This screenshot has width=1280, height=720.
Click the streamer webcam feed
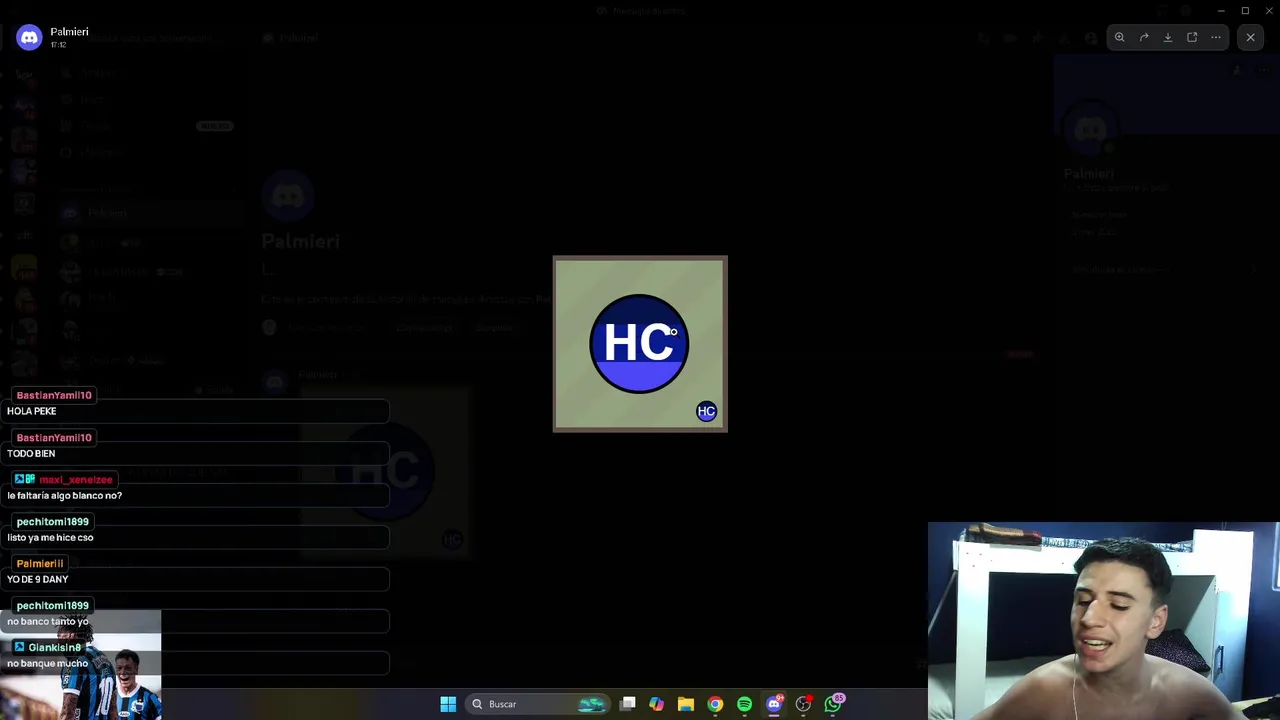coord(1104,621)
